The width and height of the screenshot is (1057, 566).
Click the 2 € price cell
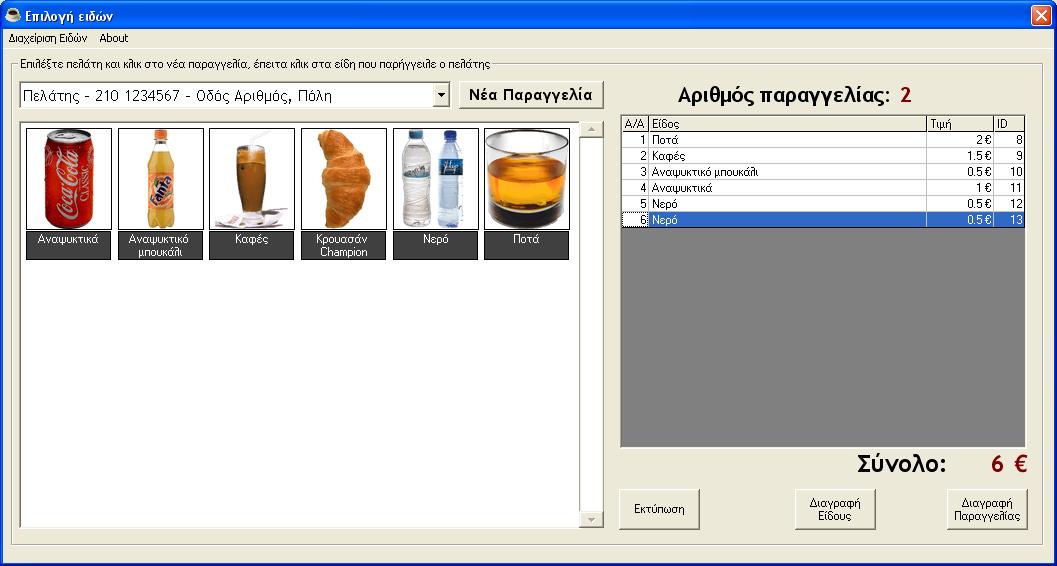click(960, 140)
